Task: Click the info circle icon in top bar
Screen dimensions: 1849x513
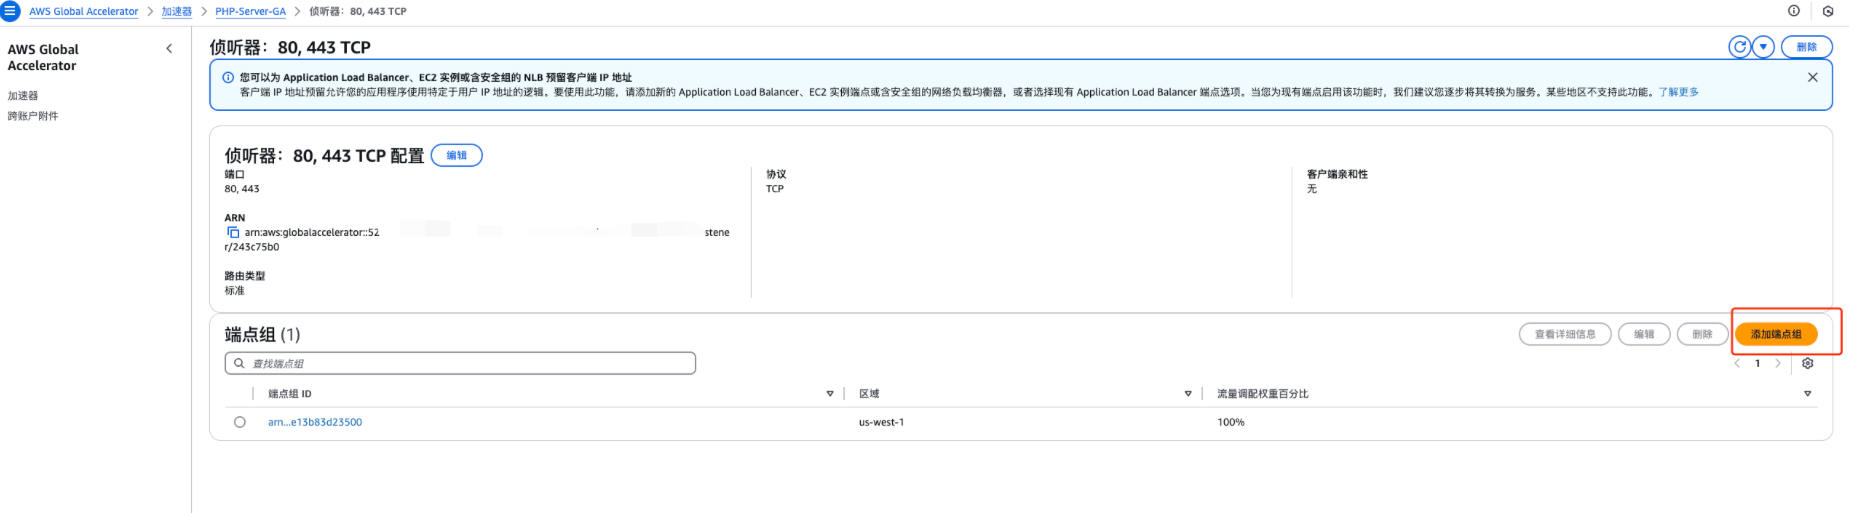Action: pyautogui.click(x=1794, y=11)
